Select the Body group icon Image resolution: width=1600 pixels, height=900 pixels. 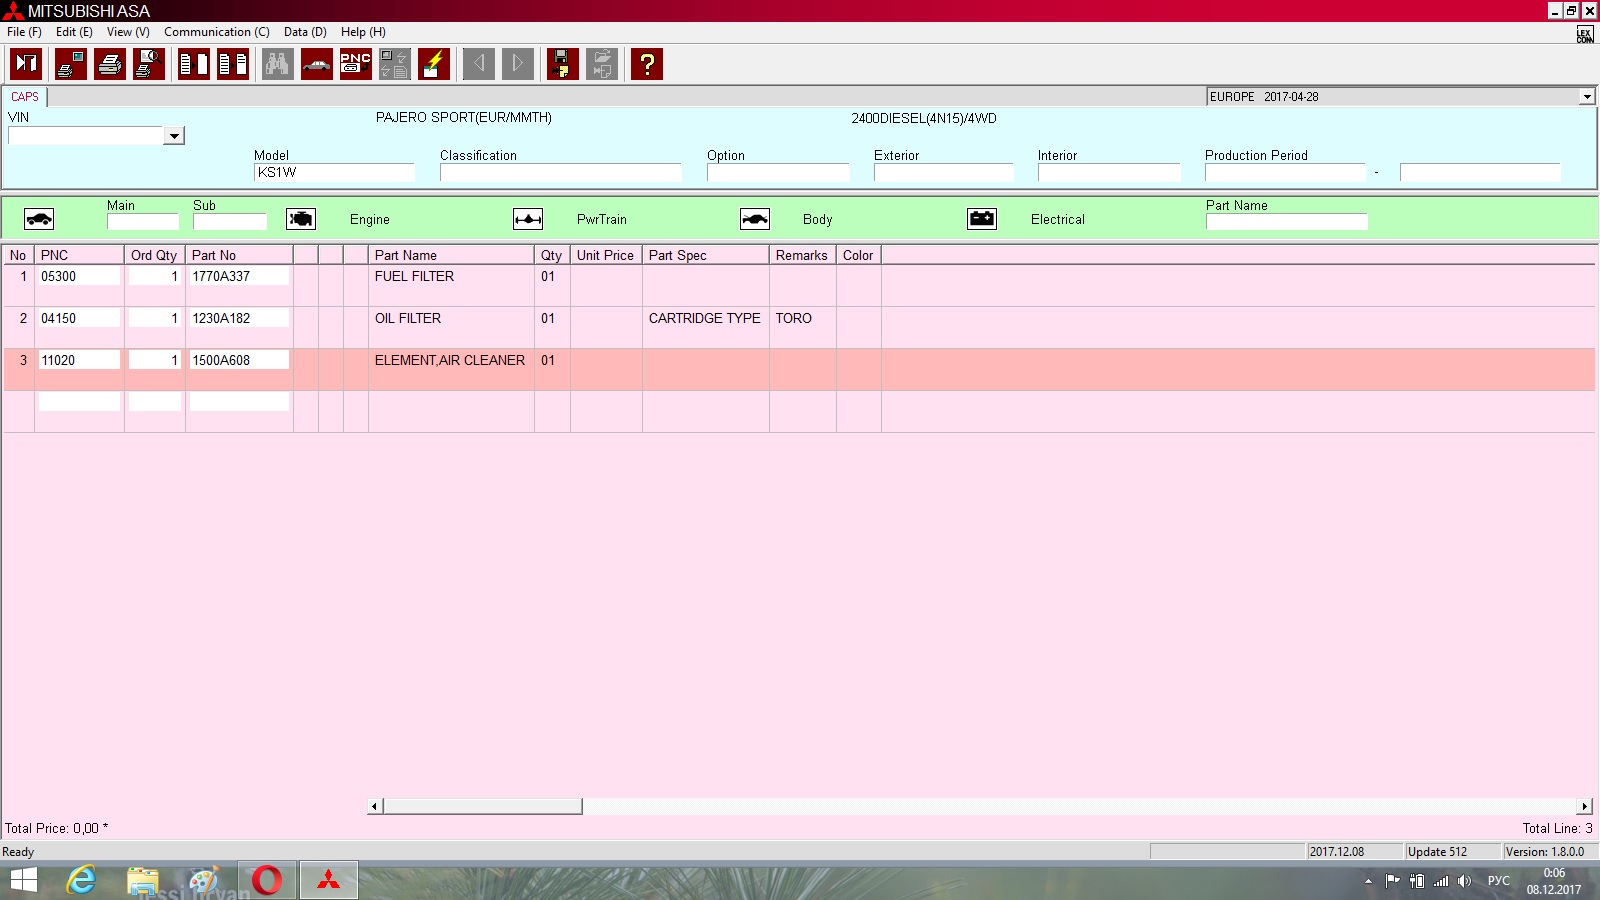pyautogui.click(x=755, y=219)
